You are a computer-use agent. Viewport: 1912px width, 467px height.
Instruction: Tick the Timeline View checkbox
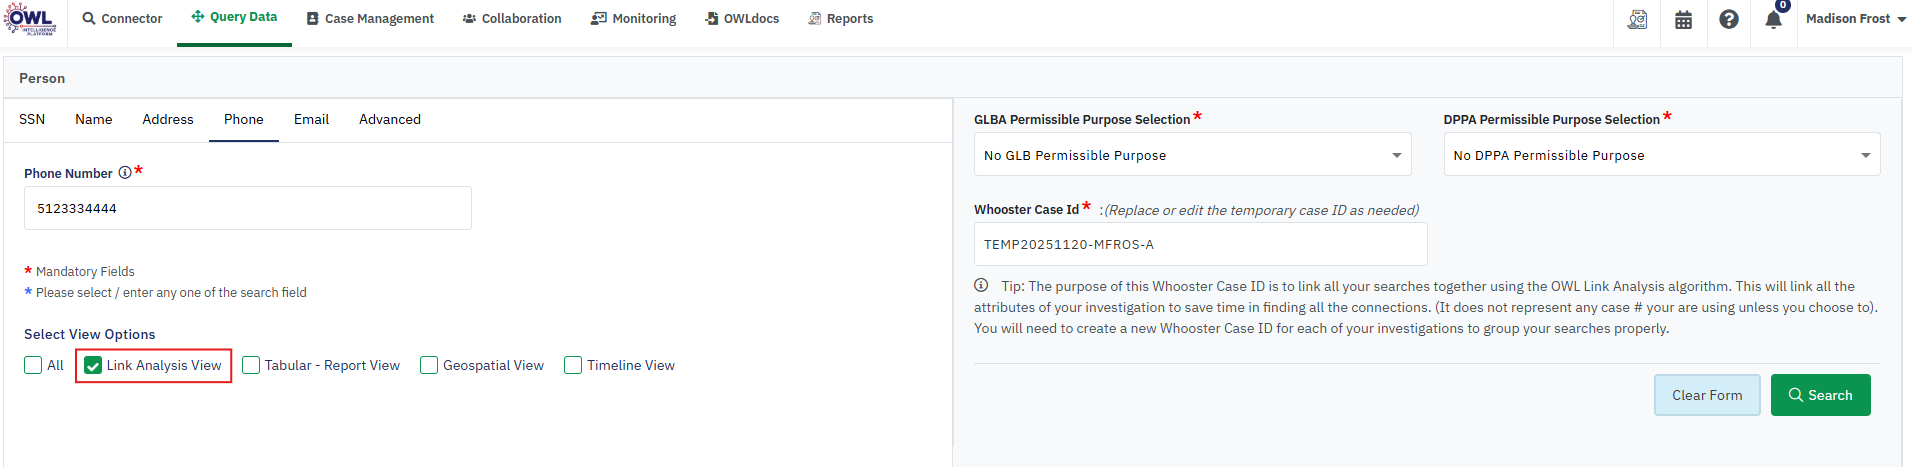(573, 365)
